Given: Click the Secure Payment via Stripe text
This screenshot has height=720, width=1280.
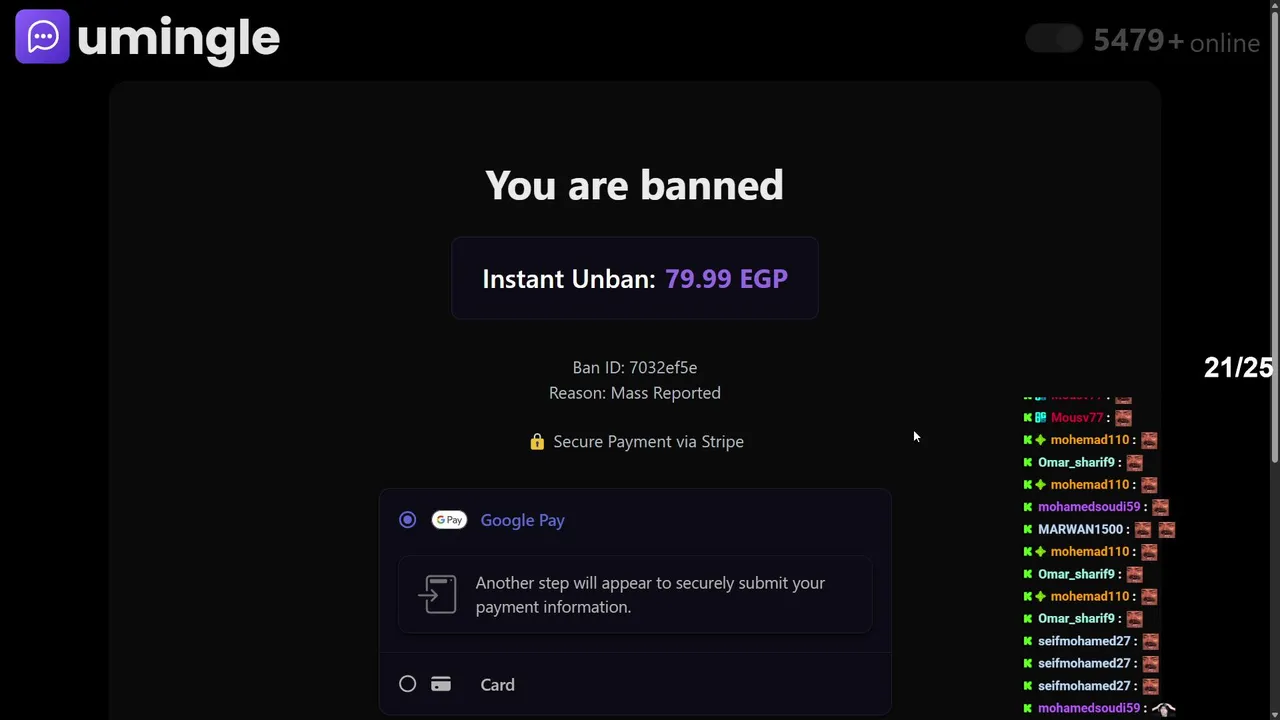Looking at the screenshot, I should pos(648,441).
